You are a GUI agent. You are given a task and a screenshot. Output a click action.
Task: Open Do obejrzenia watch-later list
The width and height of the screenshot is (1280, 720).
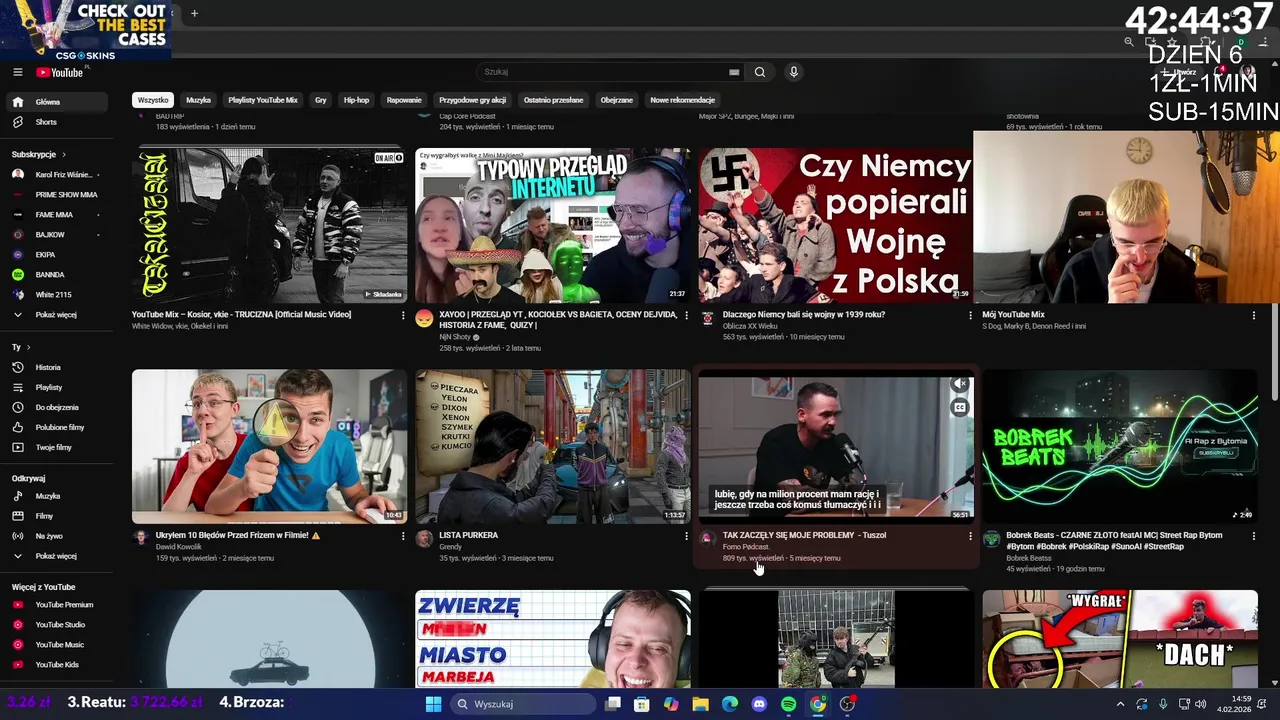58,407
